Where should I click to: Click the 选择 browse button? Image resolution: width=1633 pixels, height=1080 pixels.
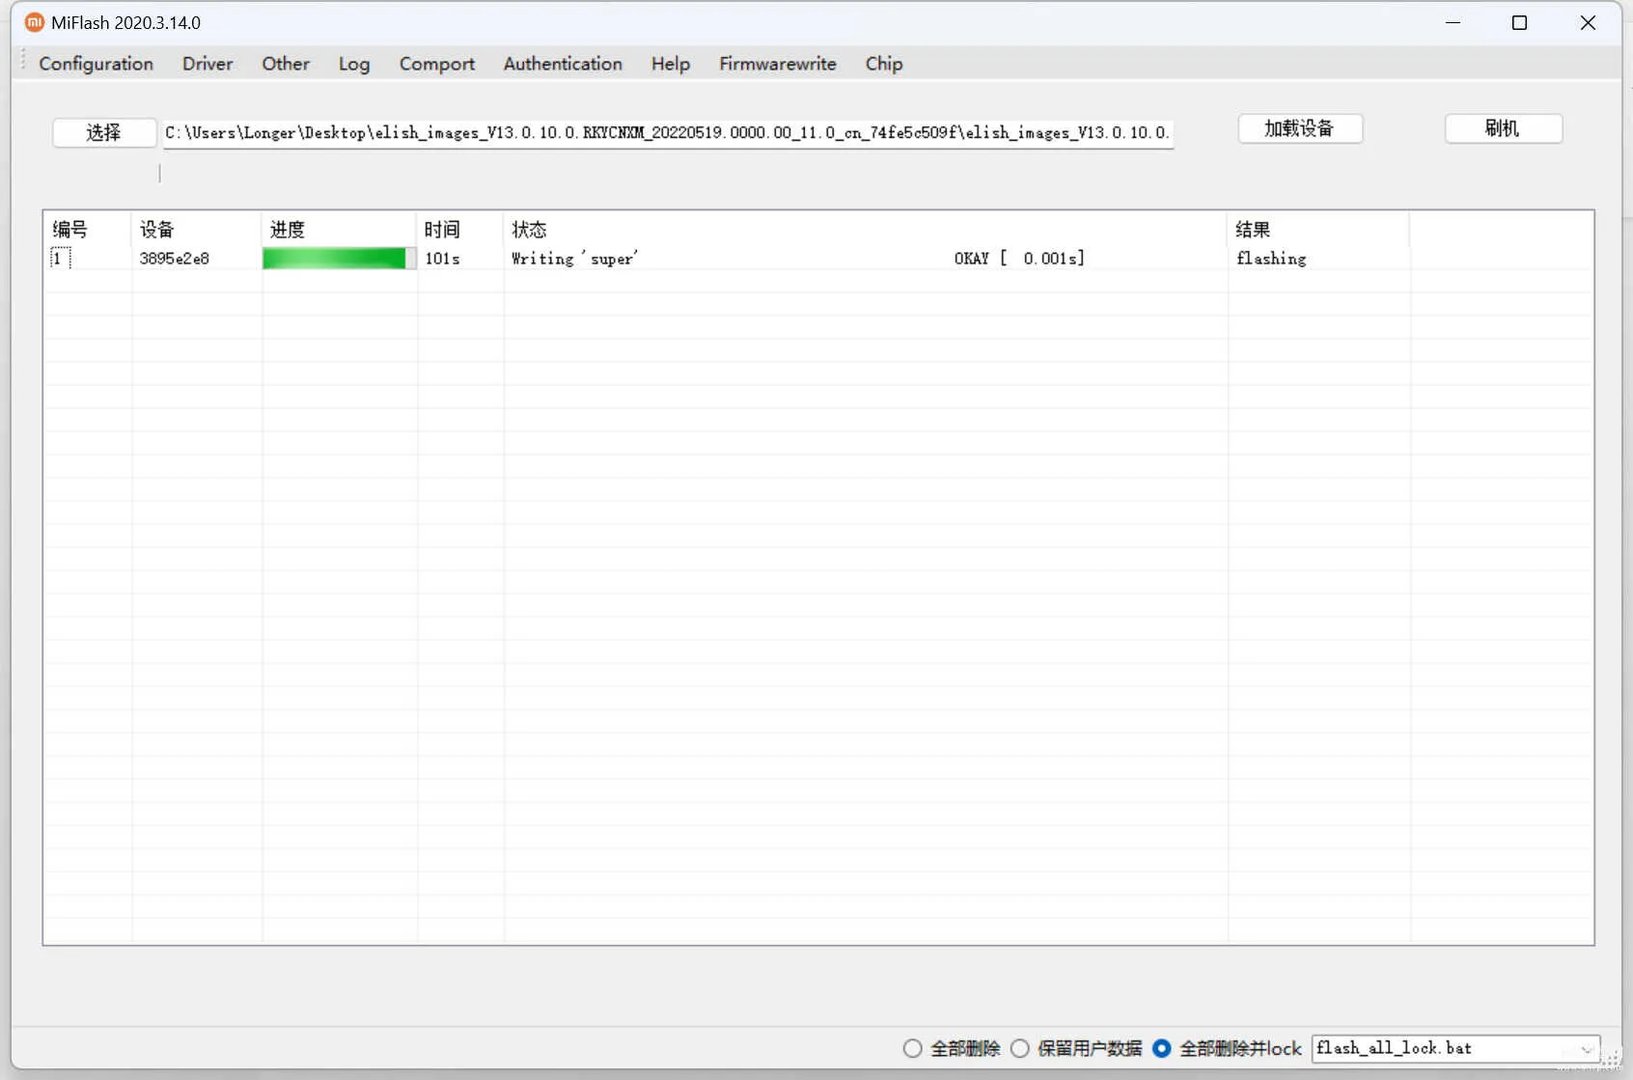(x=104, y=132)
